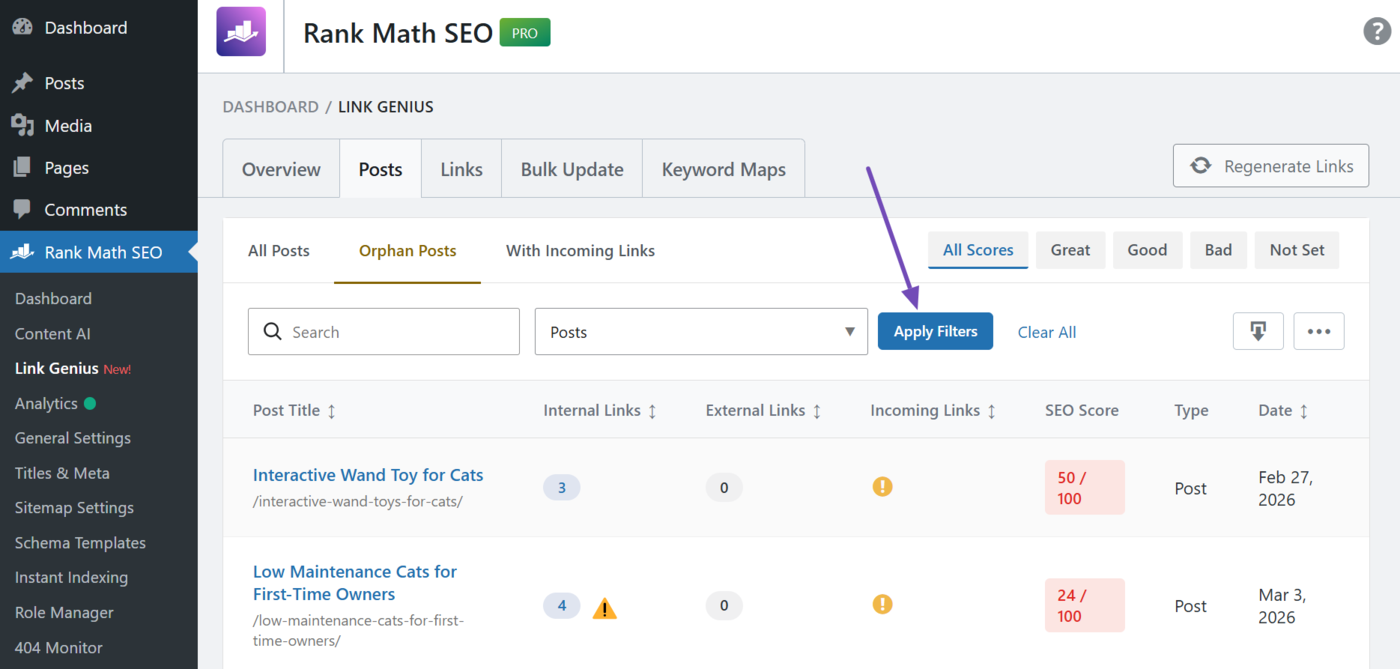The height and width of the screenshot is (669, 1400).
Task: Click the Media icon in sidebar
Action: 22,125
